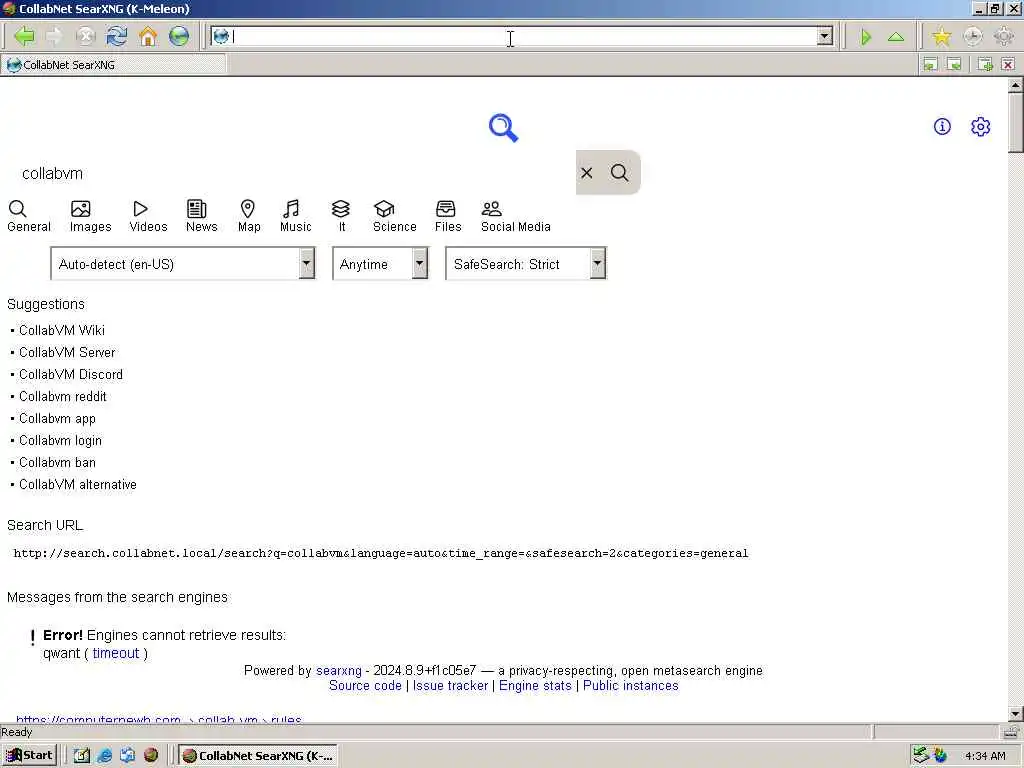The height and width of the screenshot is (768, 1024).
Task: Click the suggestion CollabVM Wiki
Action: [61, 330]
